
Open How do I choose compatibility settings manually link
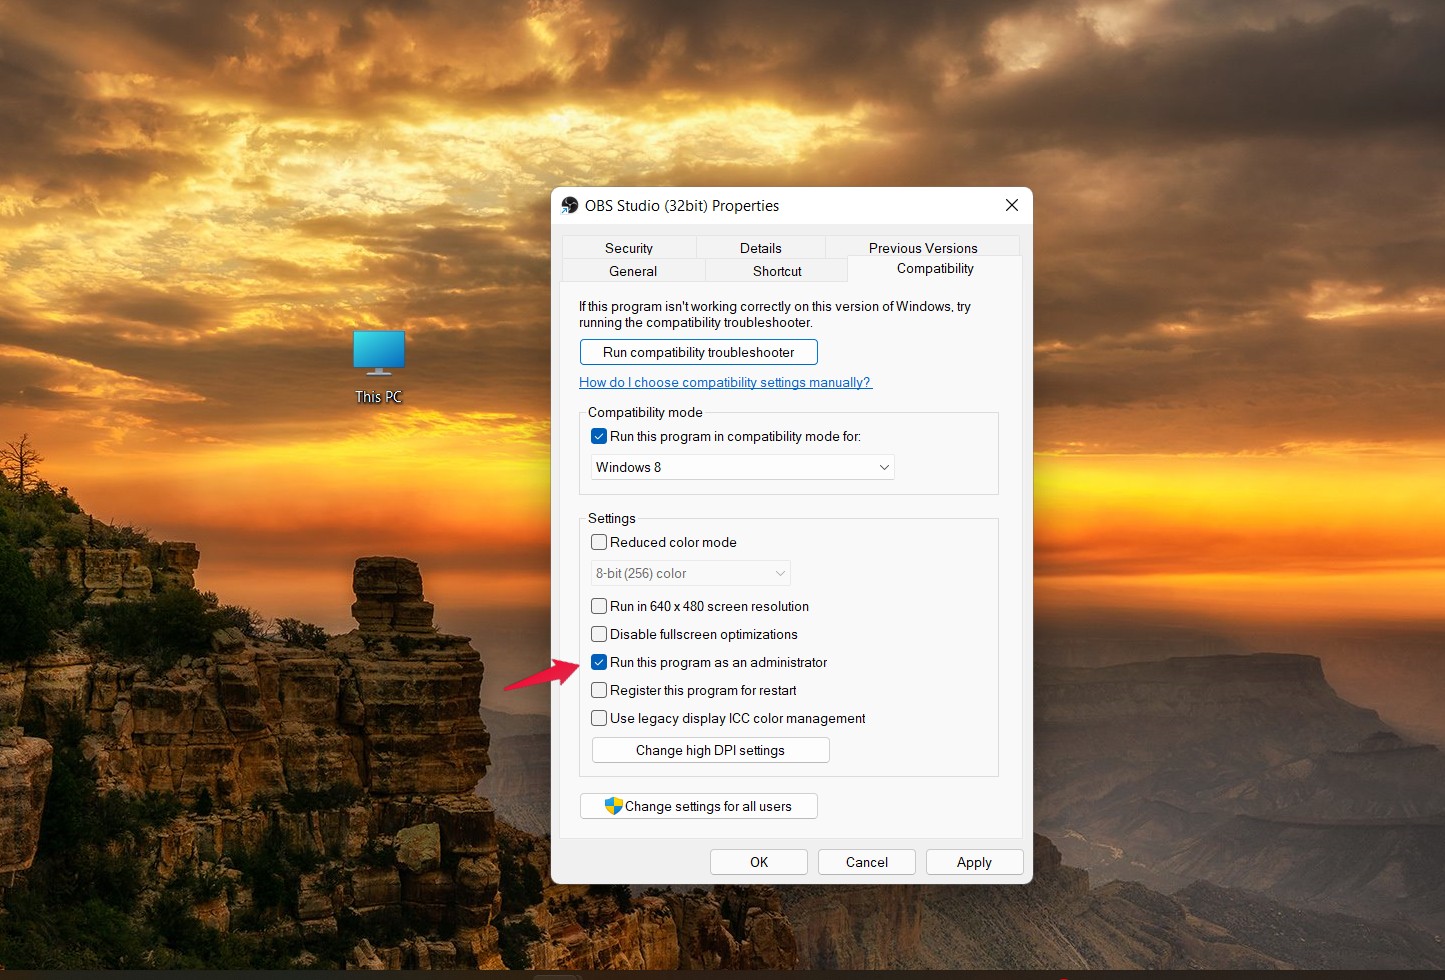click(x=725, y=382)
